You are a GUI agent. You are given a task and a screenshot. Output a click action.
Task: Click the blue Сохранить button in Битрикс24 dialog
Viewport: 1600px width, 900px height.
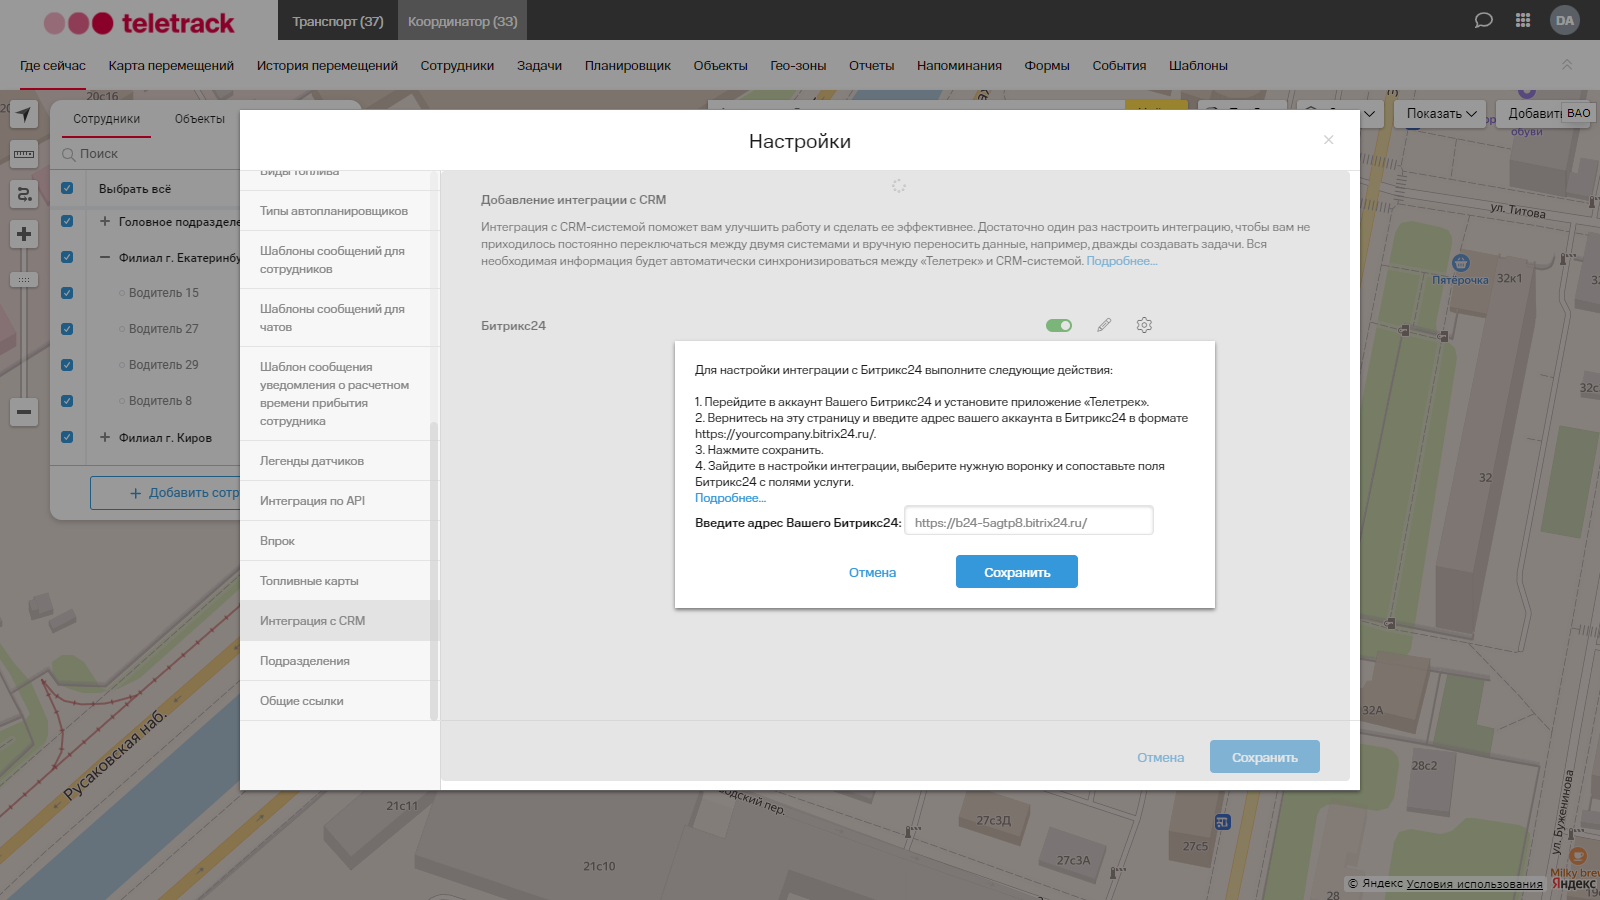click(1016, 572)
